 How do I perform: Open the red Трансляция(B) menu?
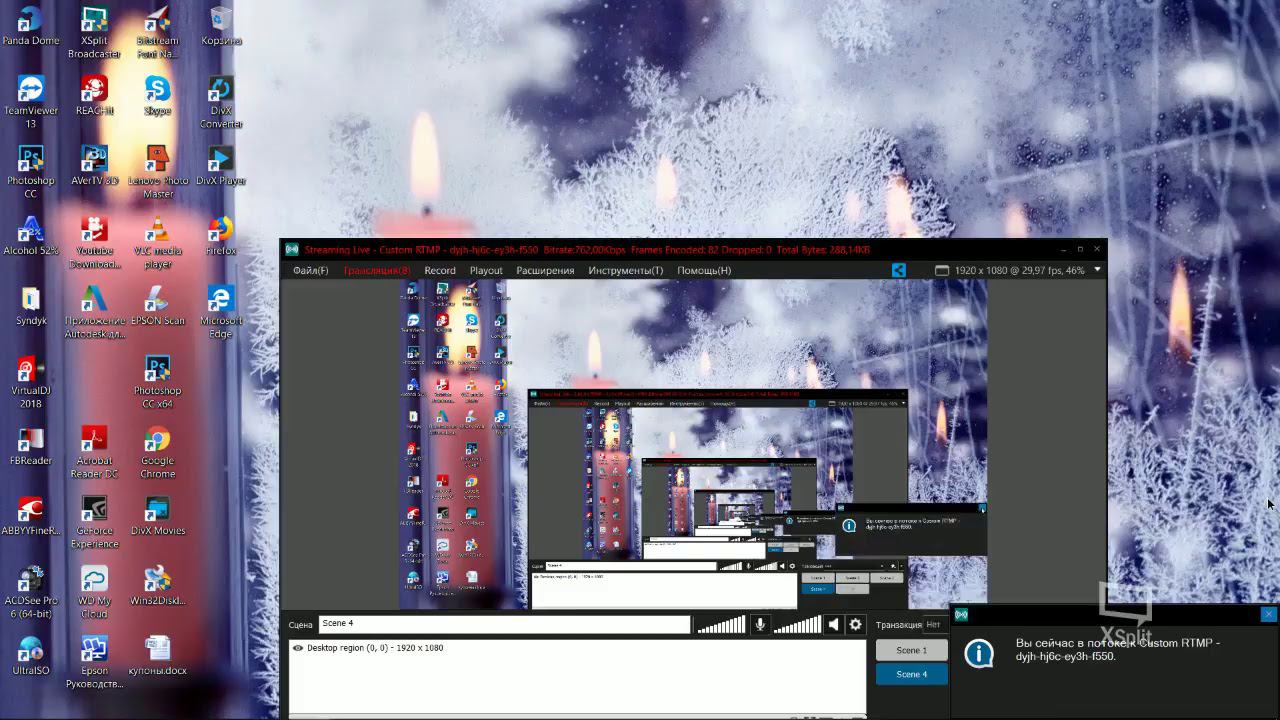tap(377, 271)
